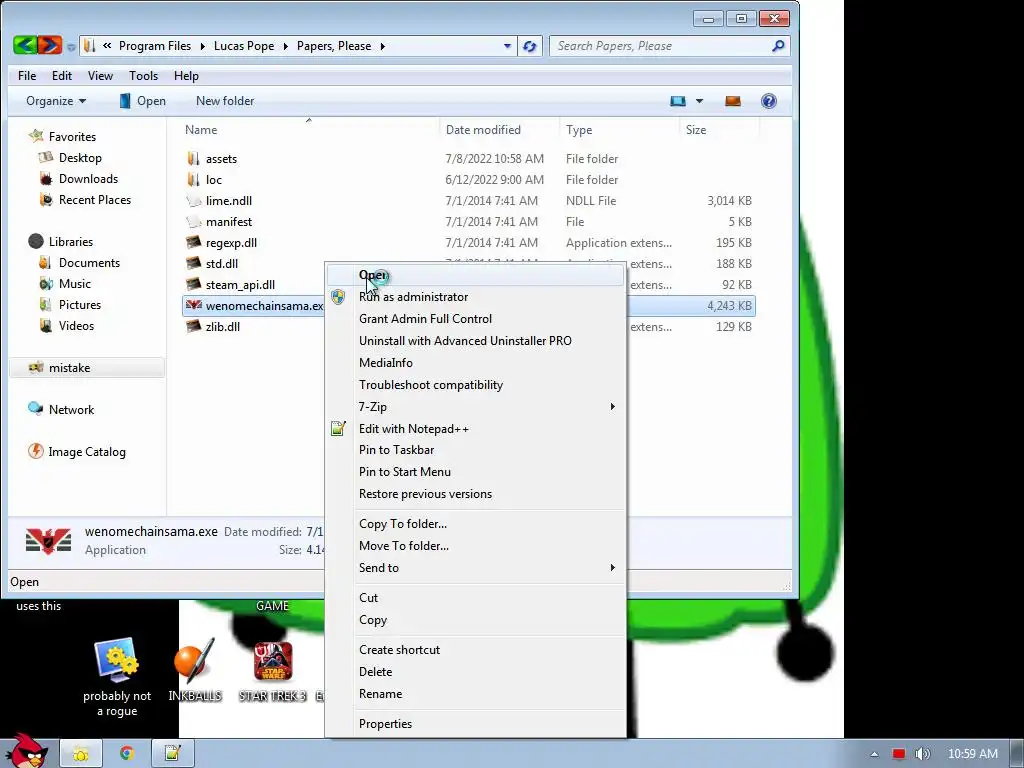Click Program Files breadcrumb

tap(155, 46)
